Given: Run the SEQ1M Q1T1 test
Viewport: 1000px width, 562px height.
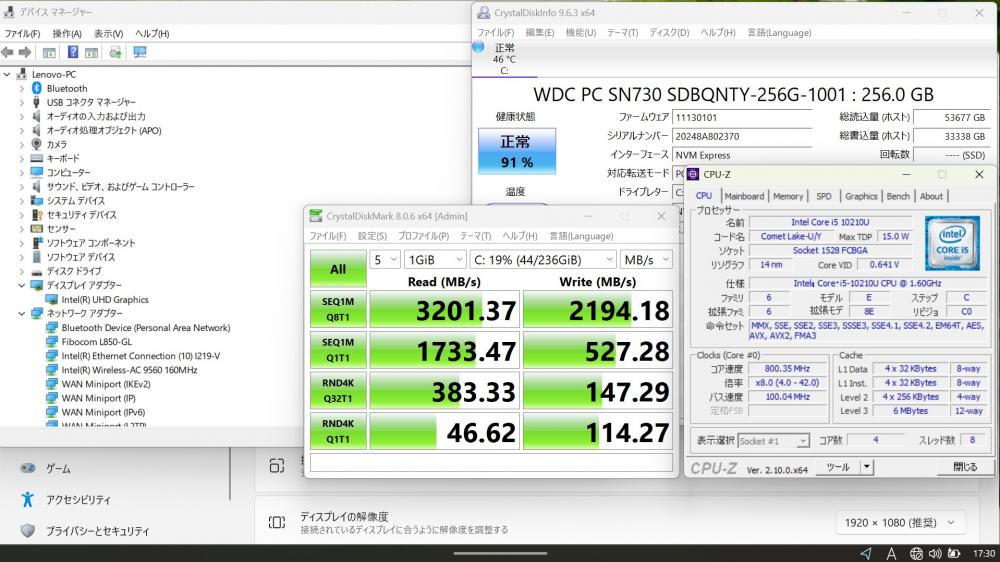Looking at the screenshot, I should point(338,350).
